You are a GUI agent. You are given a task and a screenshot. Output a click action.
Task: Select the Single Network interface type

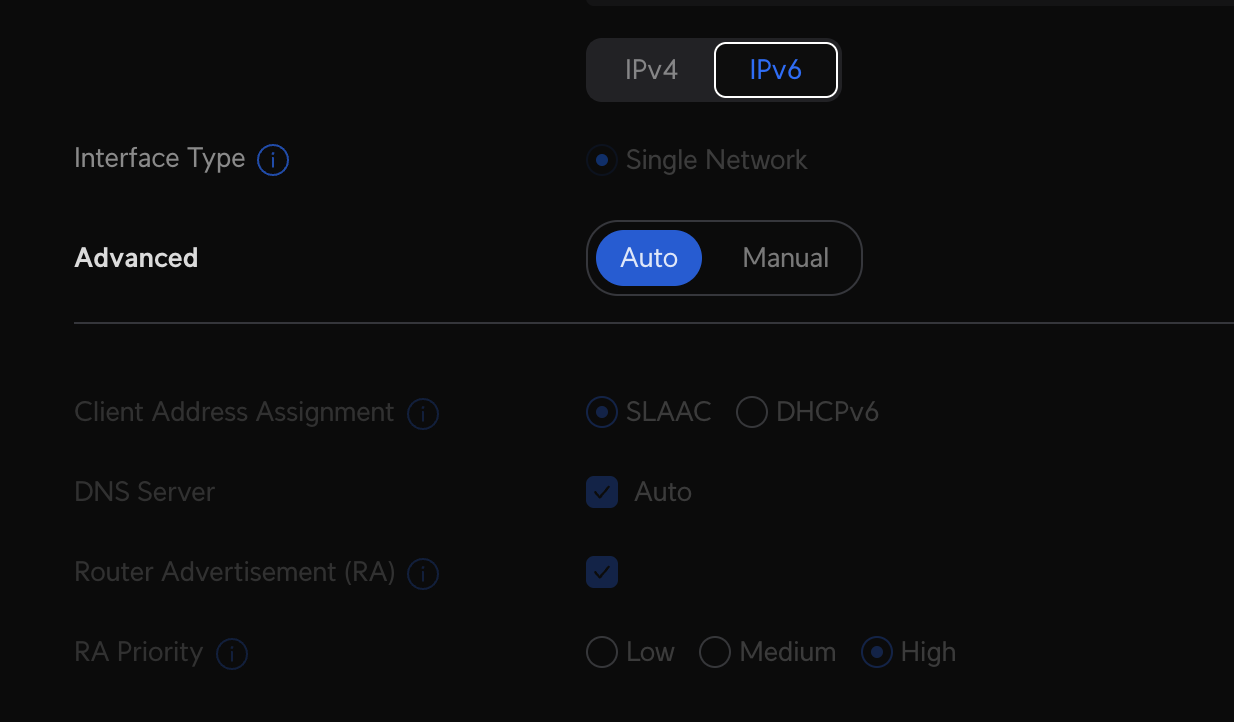601,159
